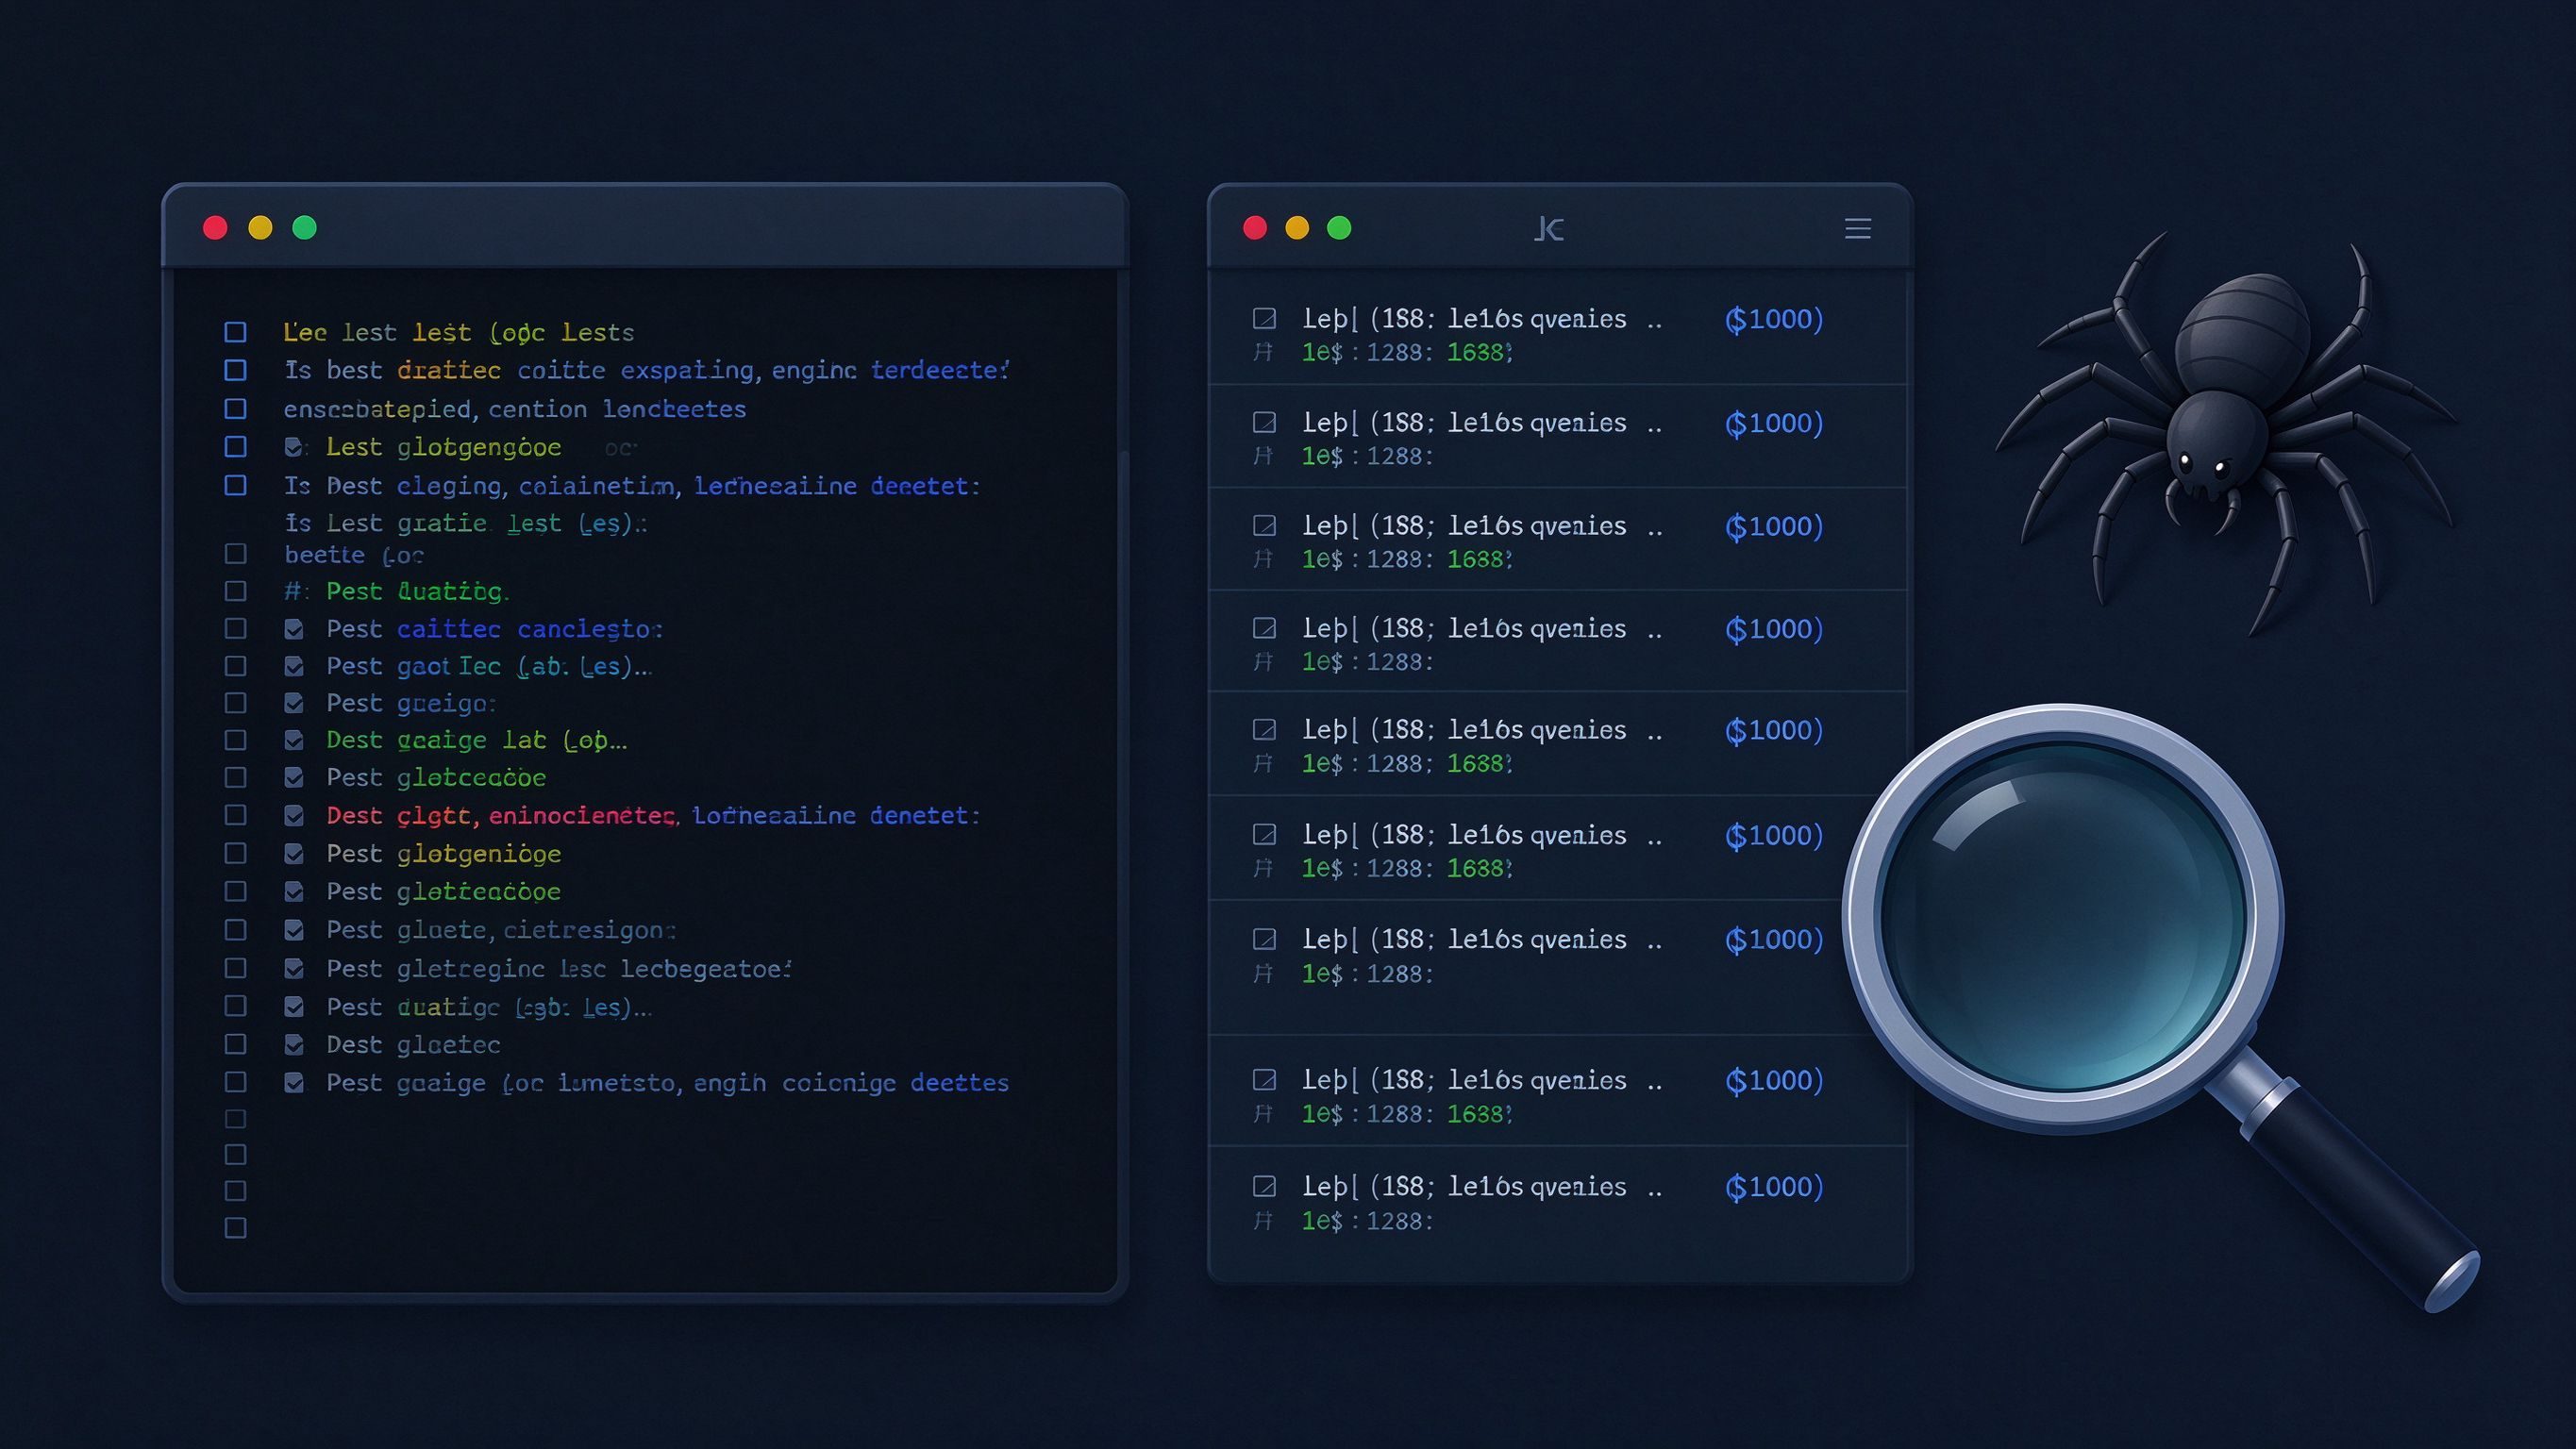Click the JC logo in right window title
2576x1449 pixels.
1549,229
